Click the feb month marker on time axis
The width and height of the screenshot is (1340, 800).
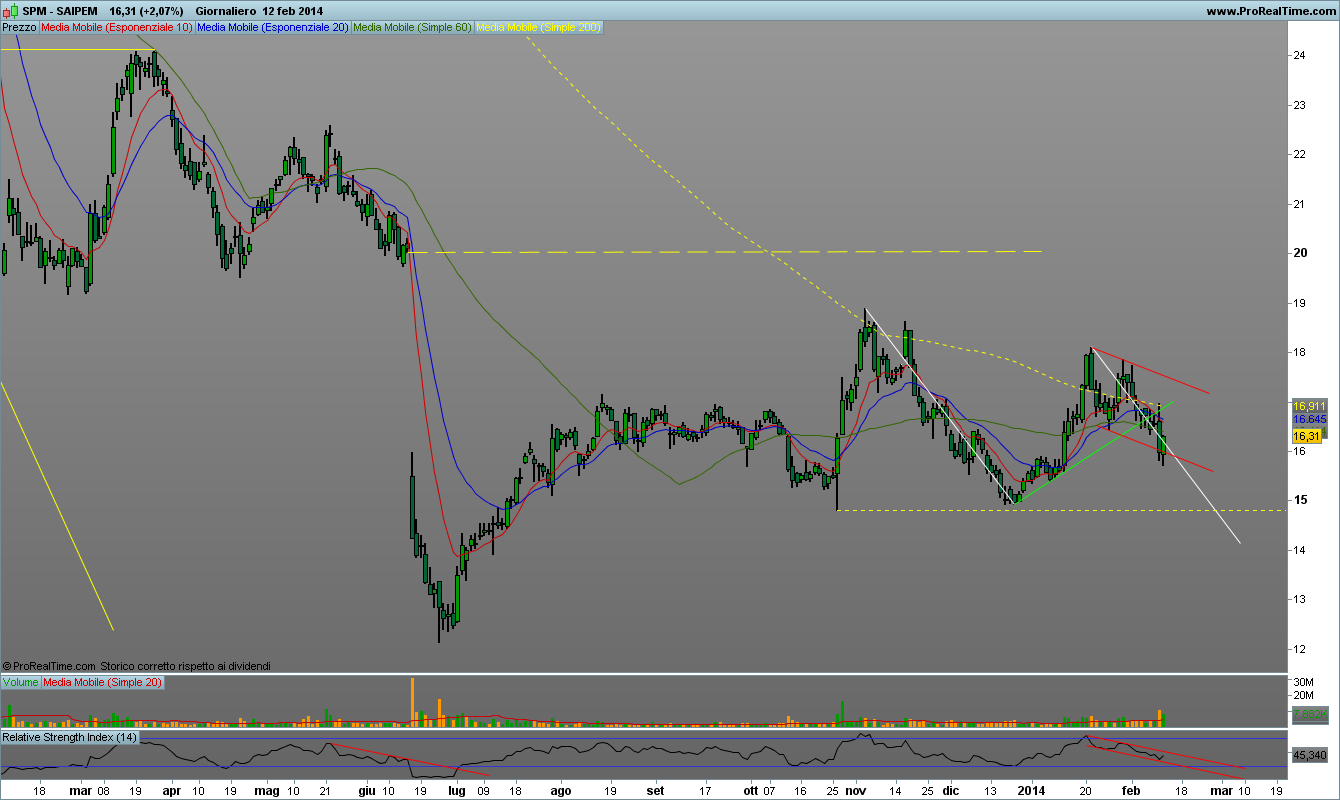coord(1131,789)
